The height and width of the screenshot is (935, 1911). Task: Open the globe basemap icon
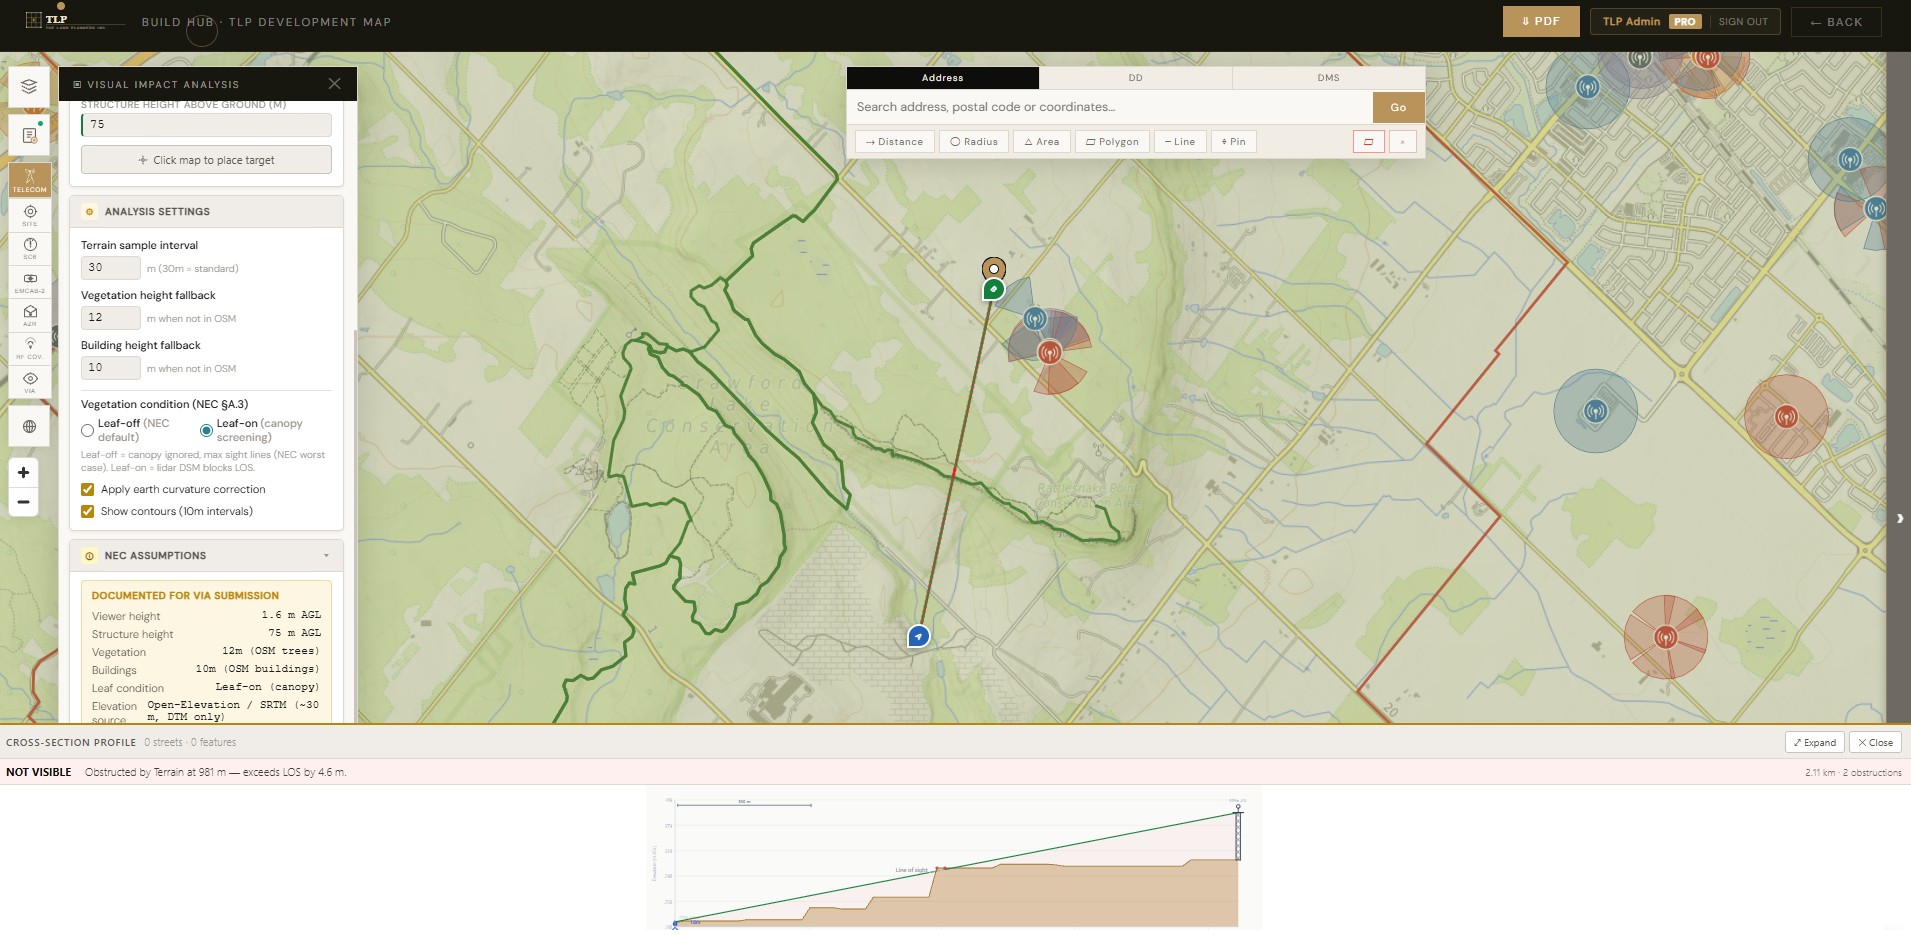[29, 427]
